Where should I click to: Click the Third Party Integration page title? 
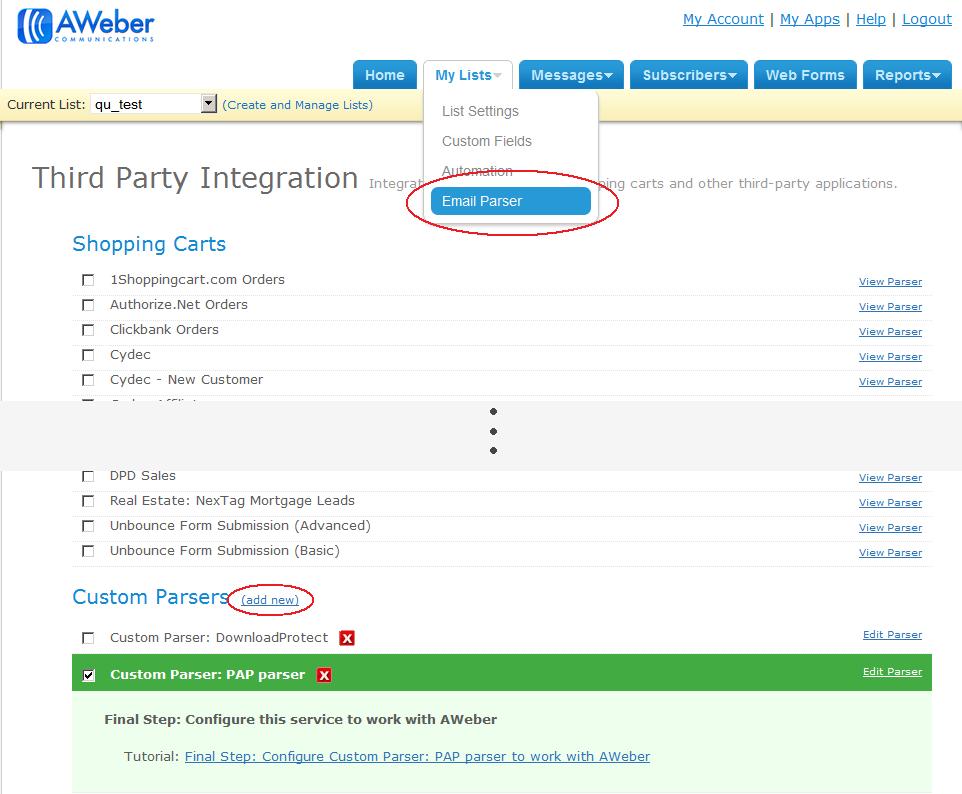coord(195,178)
